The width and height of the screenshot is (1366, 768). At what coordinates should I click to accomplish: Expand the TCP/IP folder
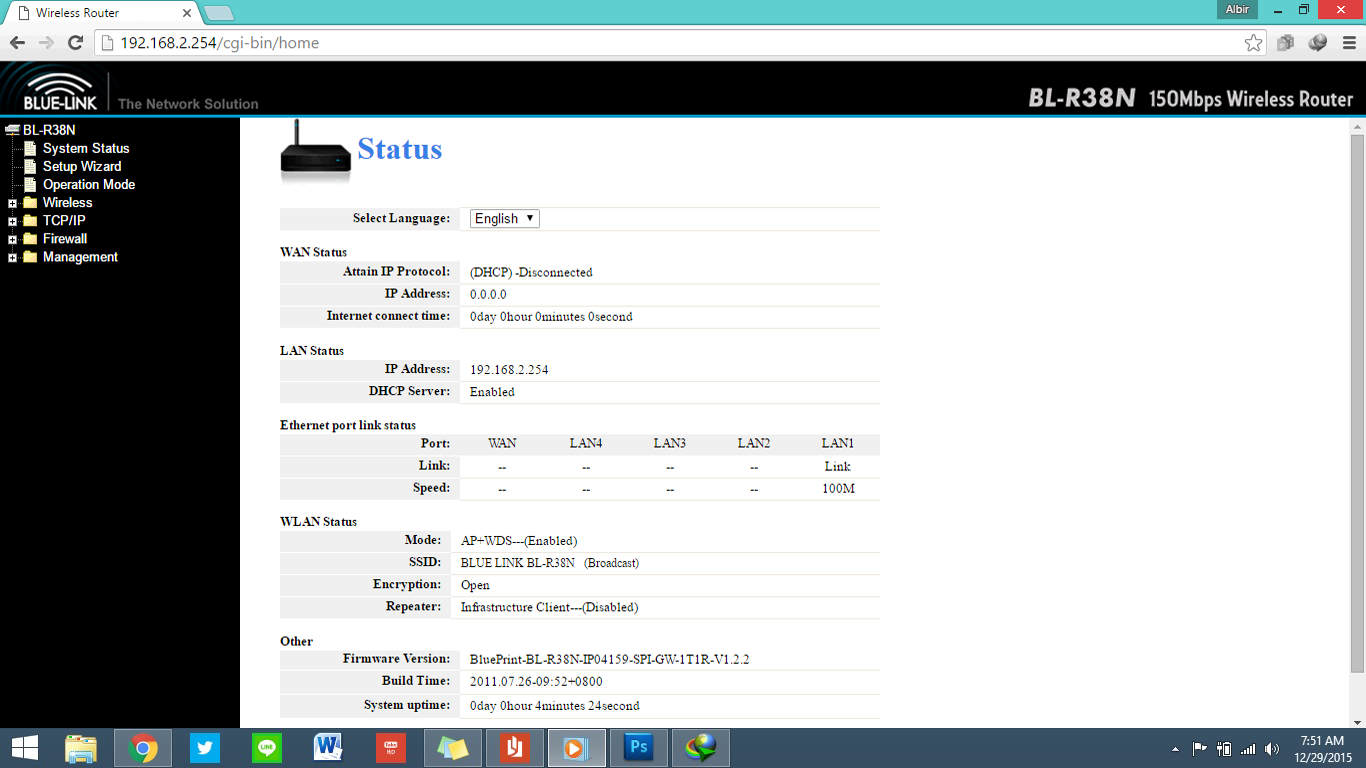(x=12, y=221)
